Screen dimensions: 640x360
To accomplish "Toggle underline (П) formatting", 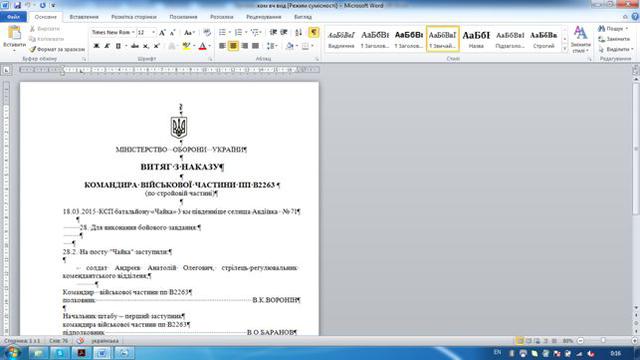I will point(118,46).
